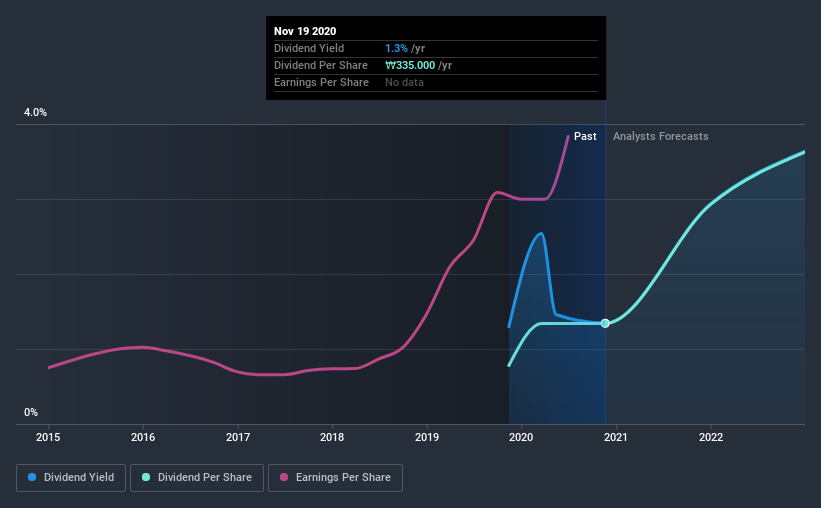Image resolution: width=821 pixels, height=508 pixels.
Task: Click the highlighted data point marker on chart
Action: coord(605,323)
